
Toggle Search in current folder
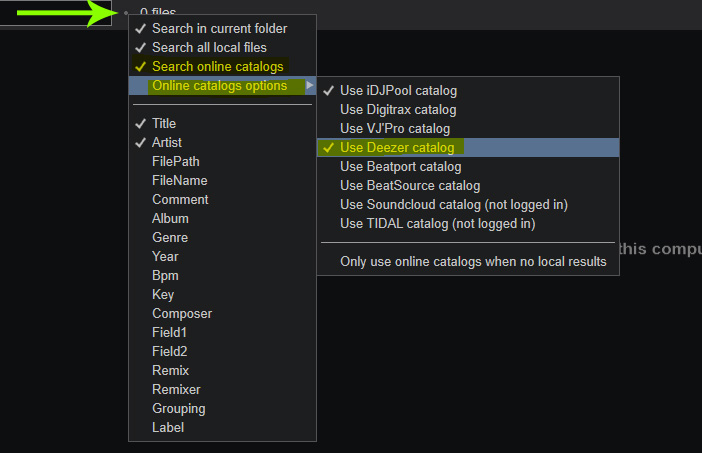222,28
